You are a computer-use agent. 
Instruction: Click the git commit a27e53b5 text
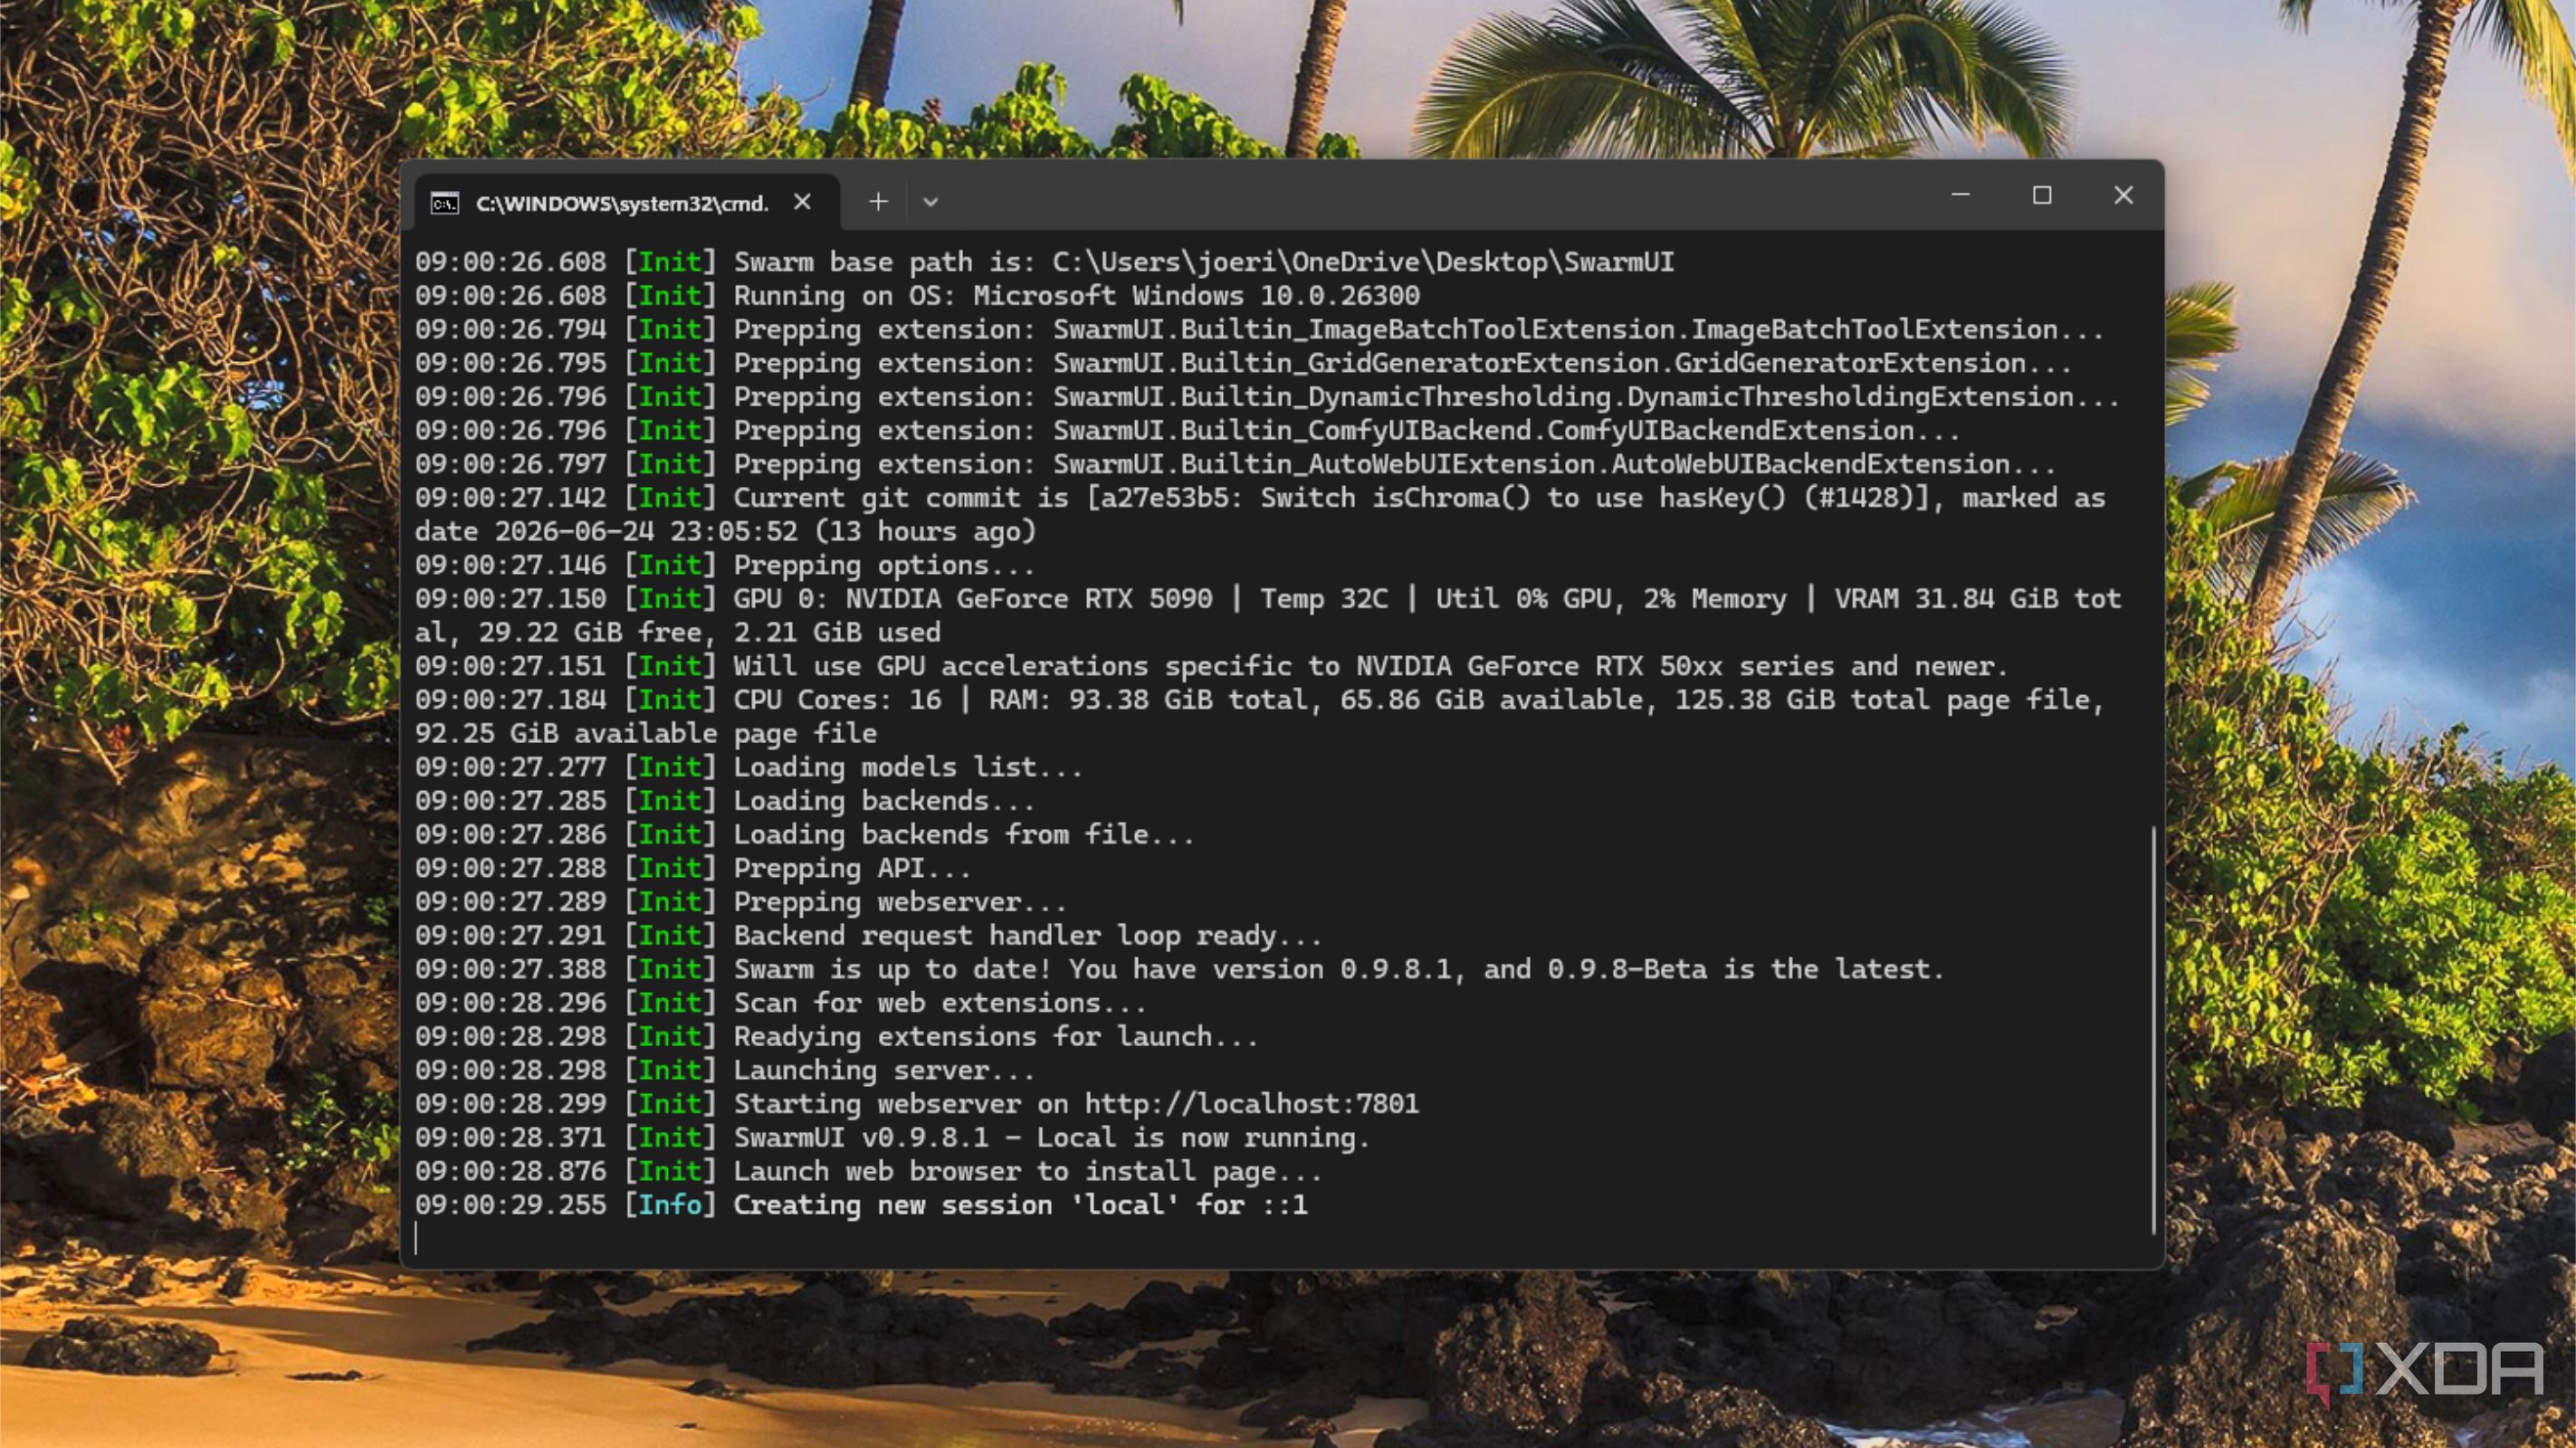[1164, 498]
